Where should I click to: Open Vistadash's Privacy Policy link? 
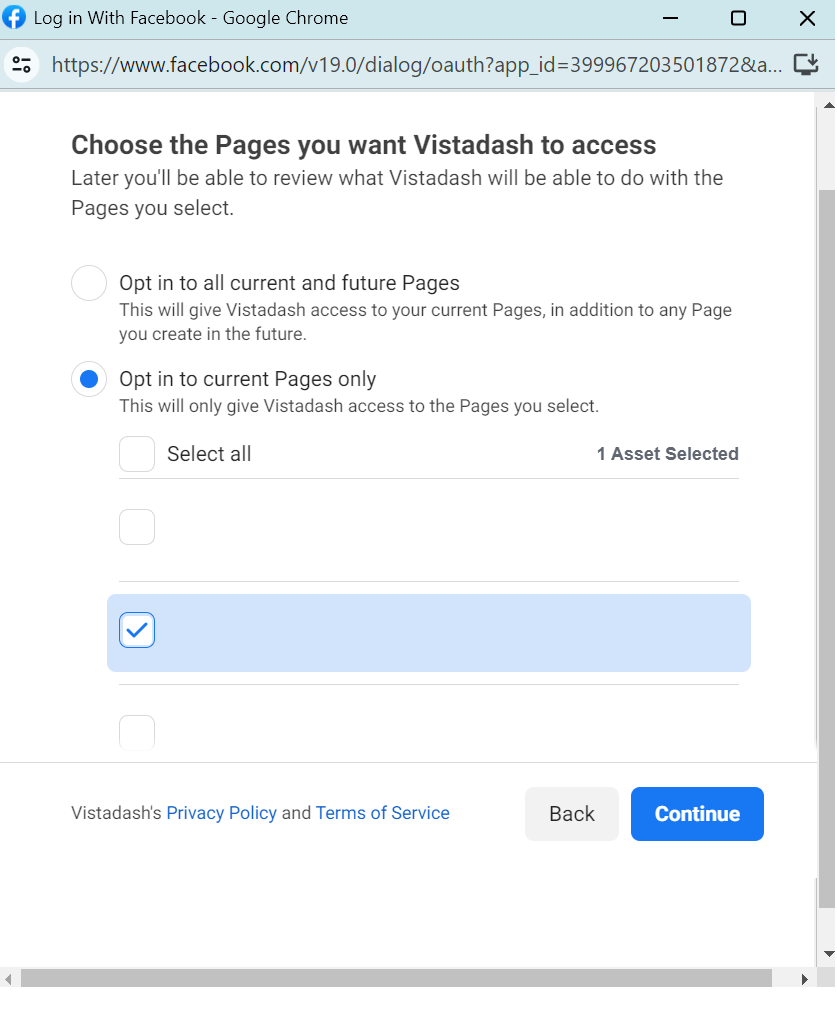pyautogui.click(x=221, y=813)
